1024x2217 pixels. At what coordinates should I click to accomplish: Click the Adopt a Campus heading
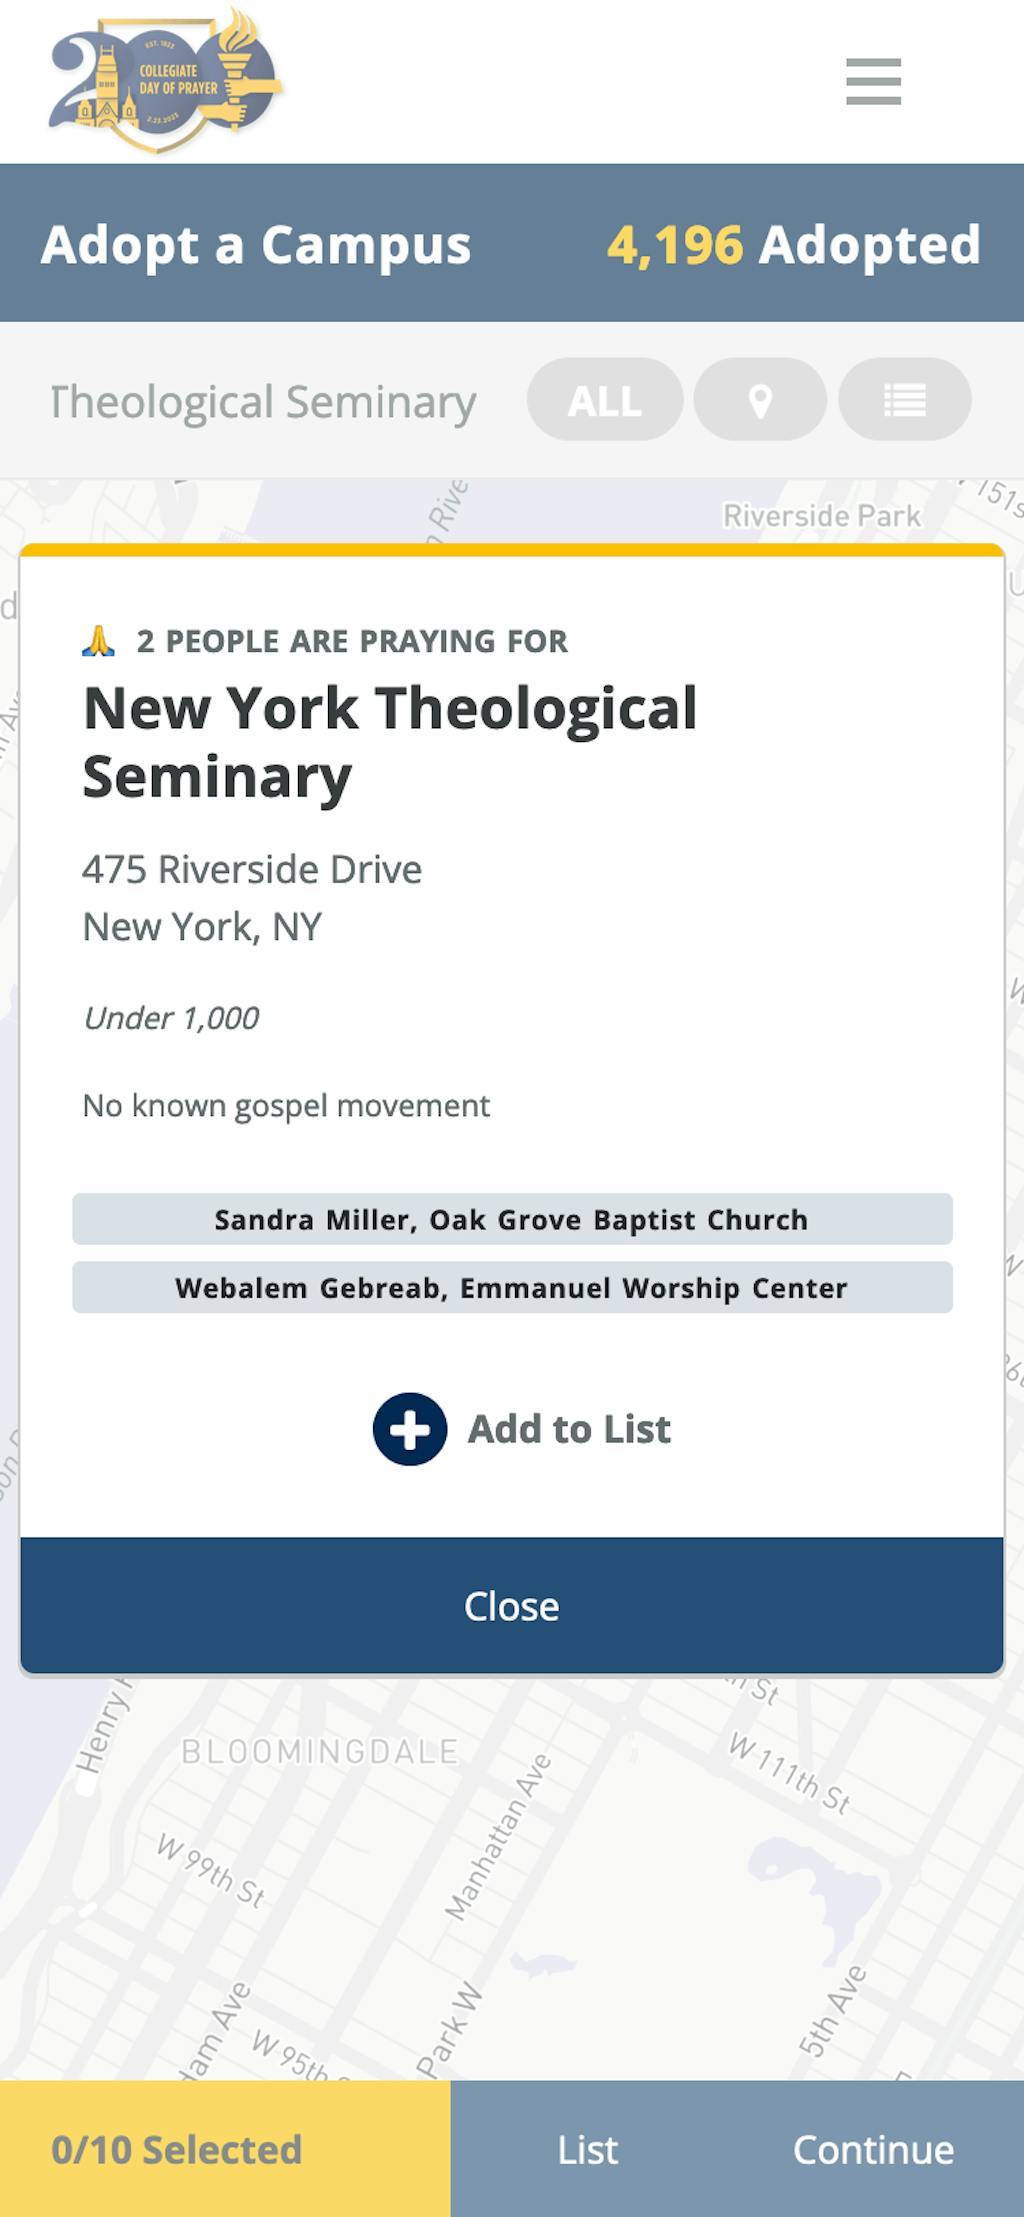(x=256, y=245)
